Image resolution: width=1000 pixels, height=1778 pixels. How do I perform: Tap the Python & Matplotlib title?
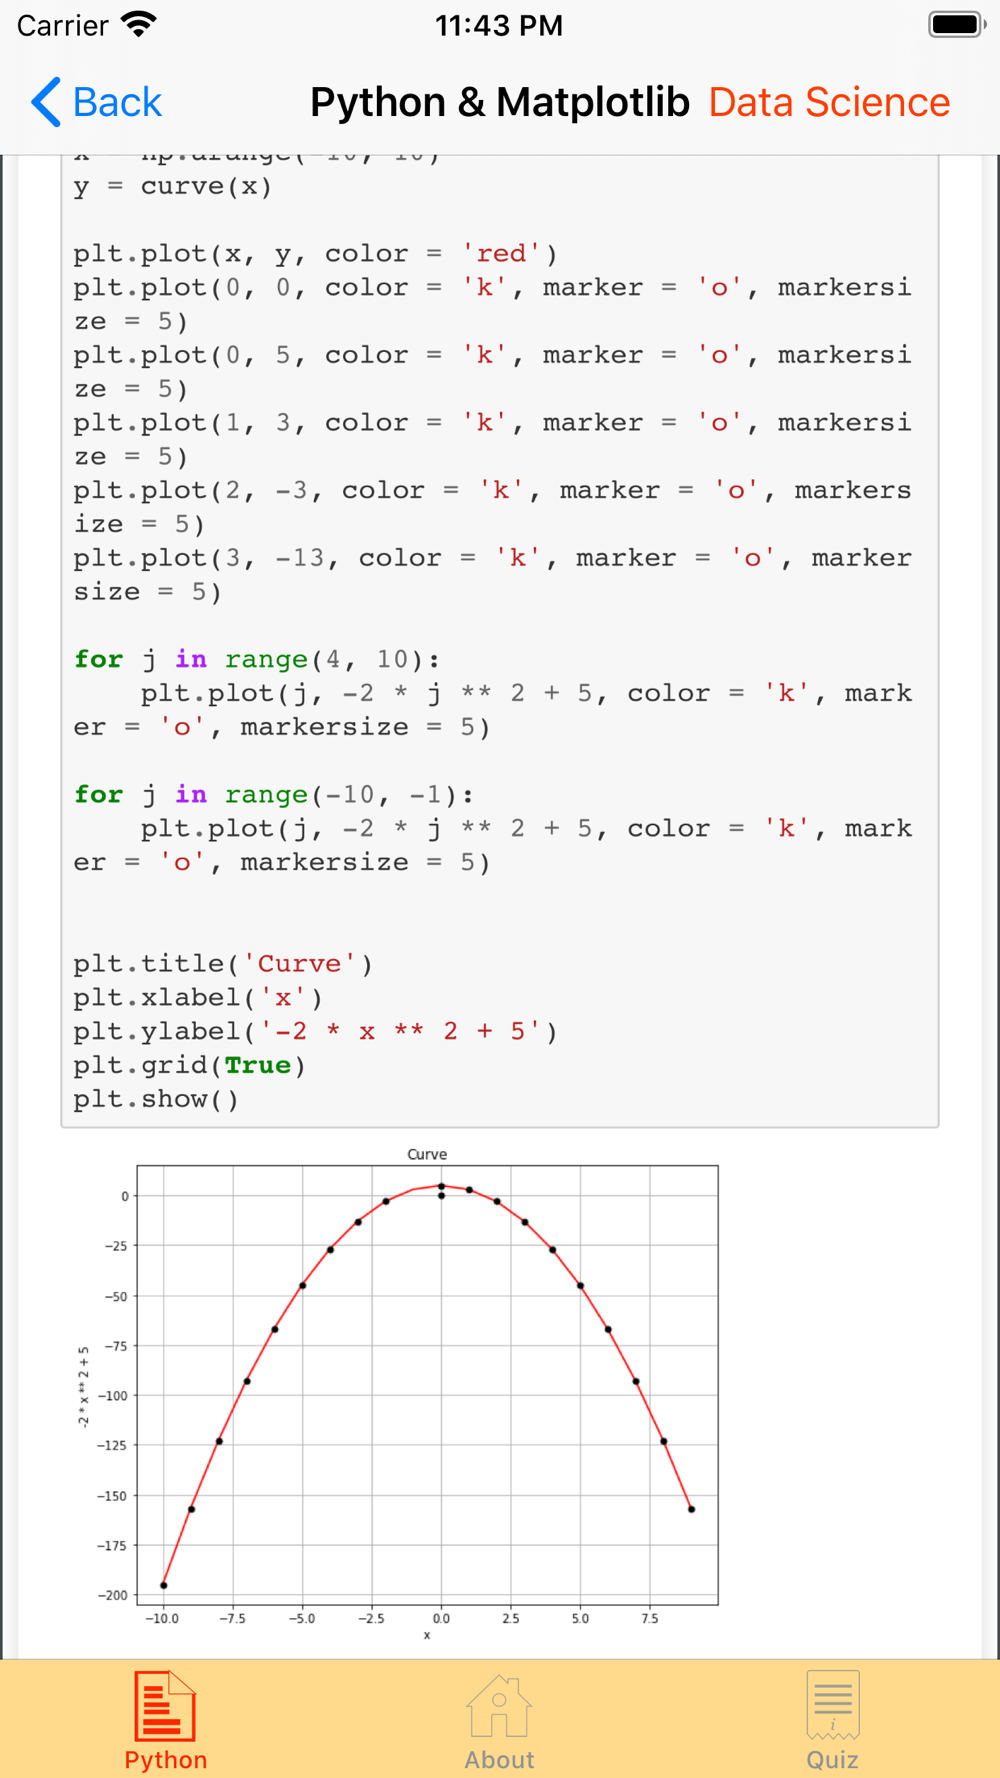tap(499, 102)
